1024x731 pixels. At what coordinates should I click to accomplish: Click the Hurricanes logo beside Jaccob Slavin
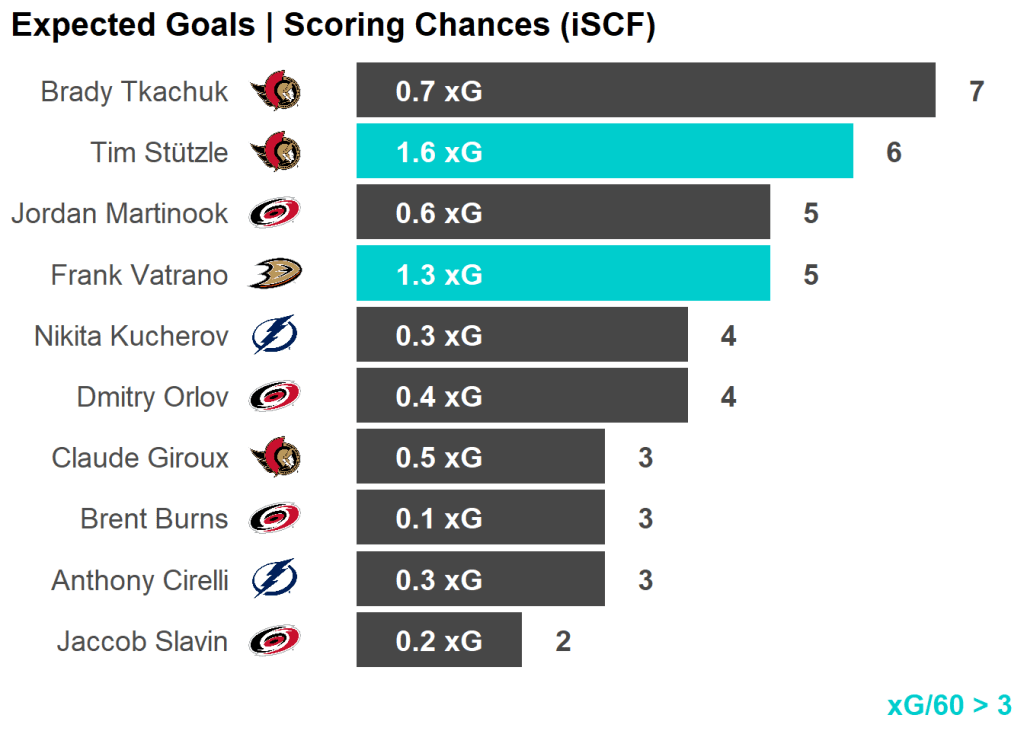click(x=275, y=641)
